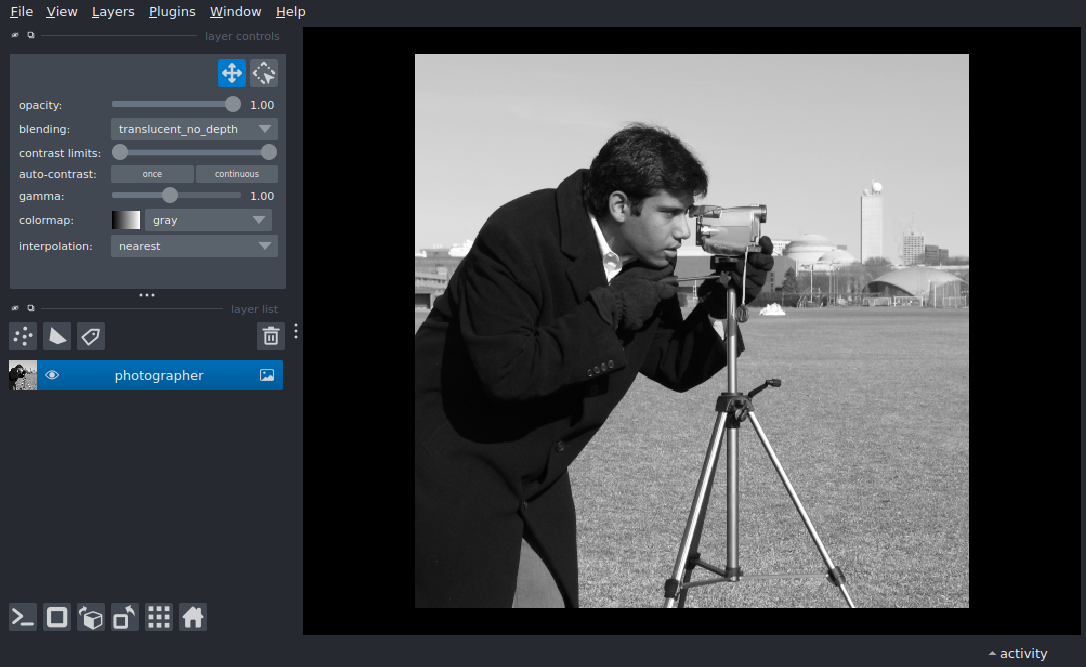
Task: Toggle 2D/3D view with the square icon
Action: coord(57,617)
